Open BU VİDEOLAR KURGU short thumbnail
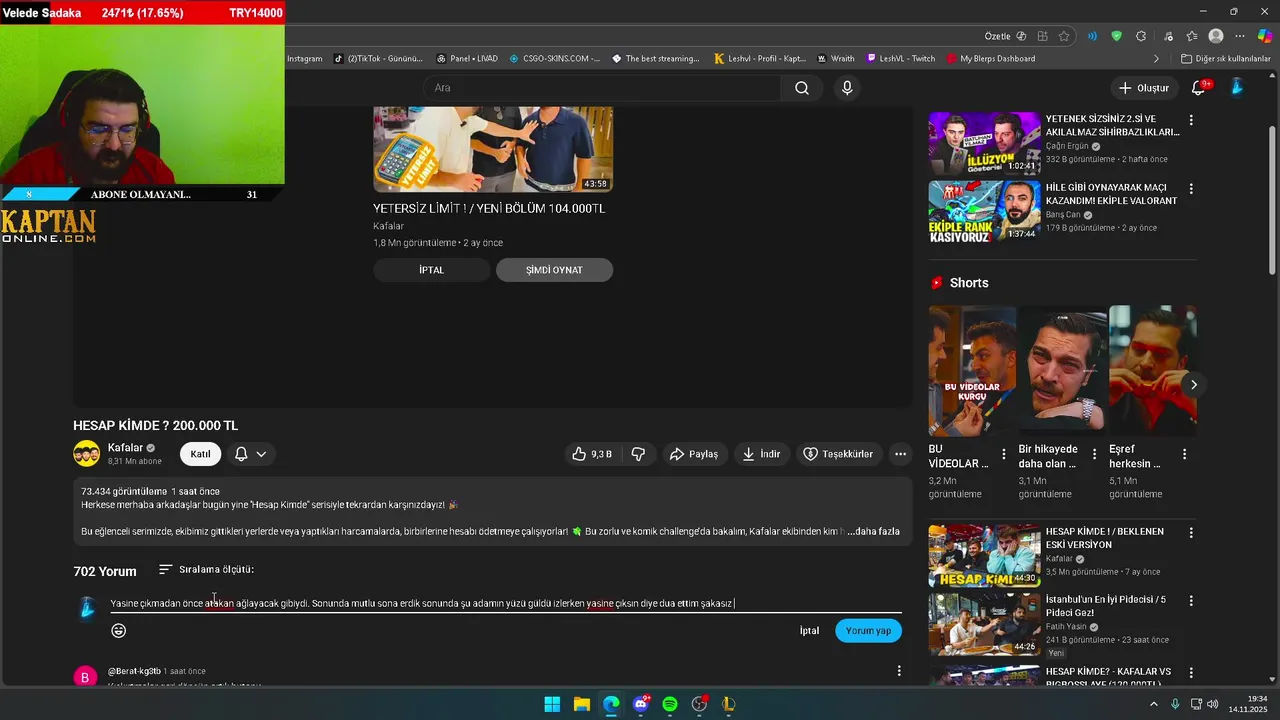The image size is (1280, 720). coord(972,370)
